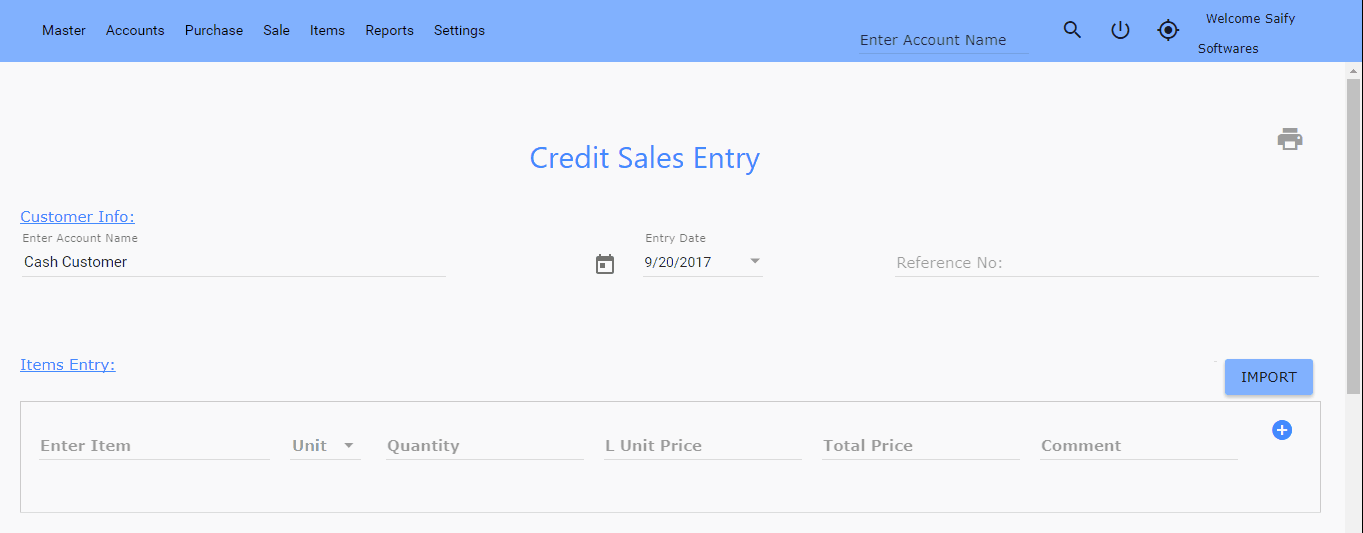Click the Customer Info link

coord(77,217)
